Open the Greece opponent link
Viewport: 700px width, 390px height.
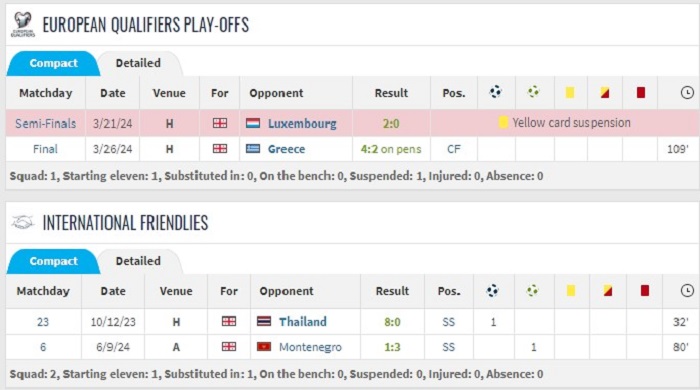click(x=286, y=149)
